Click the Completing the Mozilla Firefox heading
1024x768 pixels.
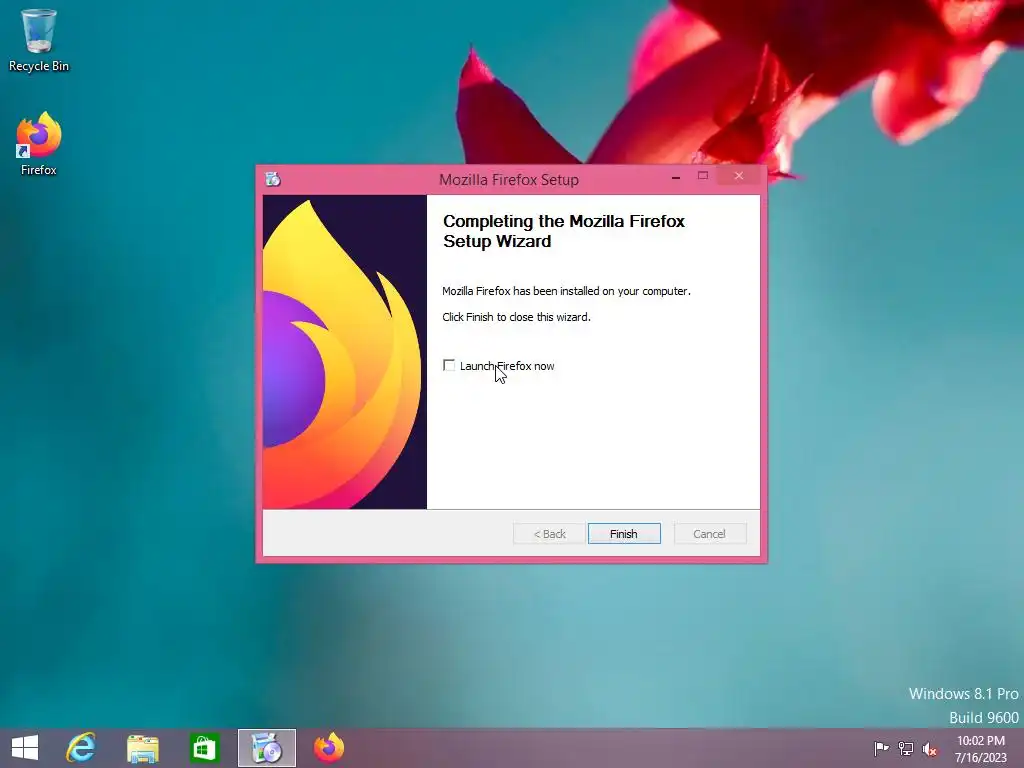coord(564,231)
